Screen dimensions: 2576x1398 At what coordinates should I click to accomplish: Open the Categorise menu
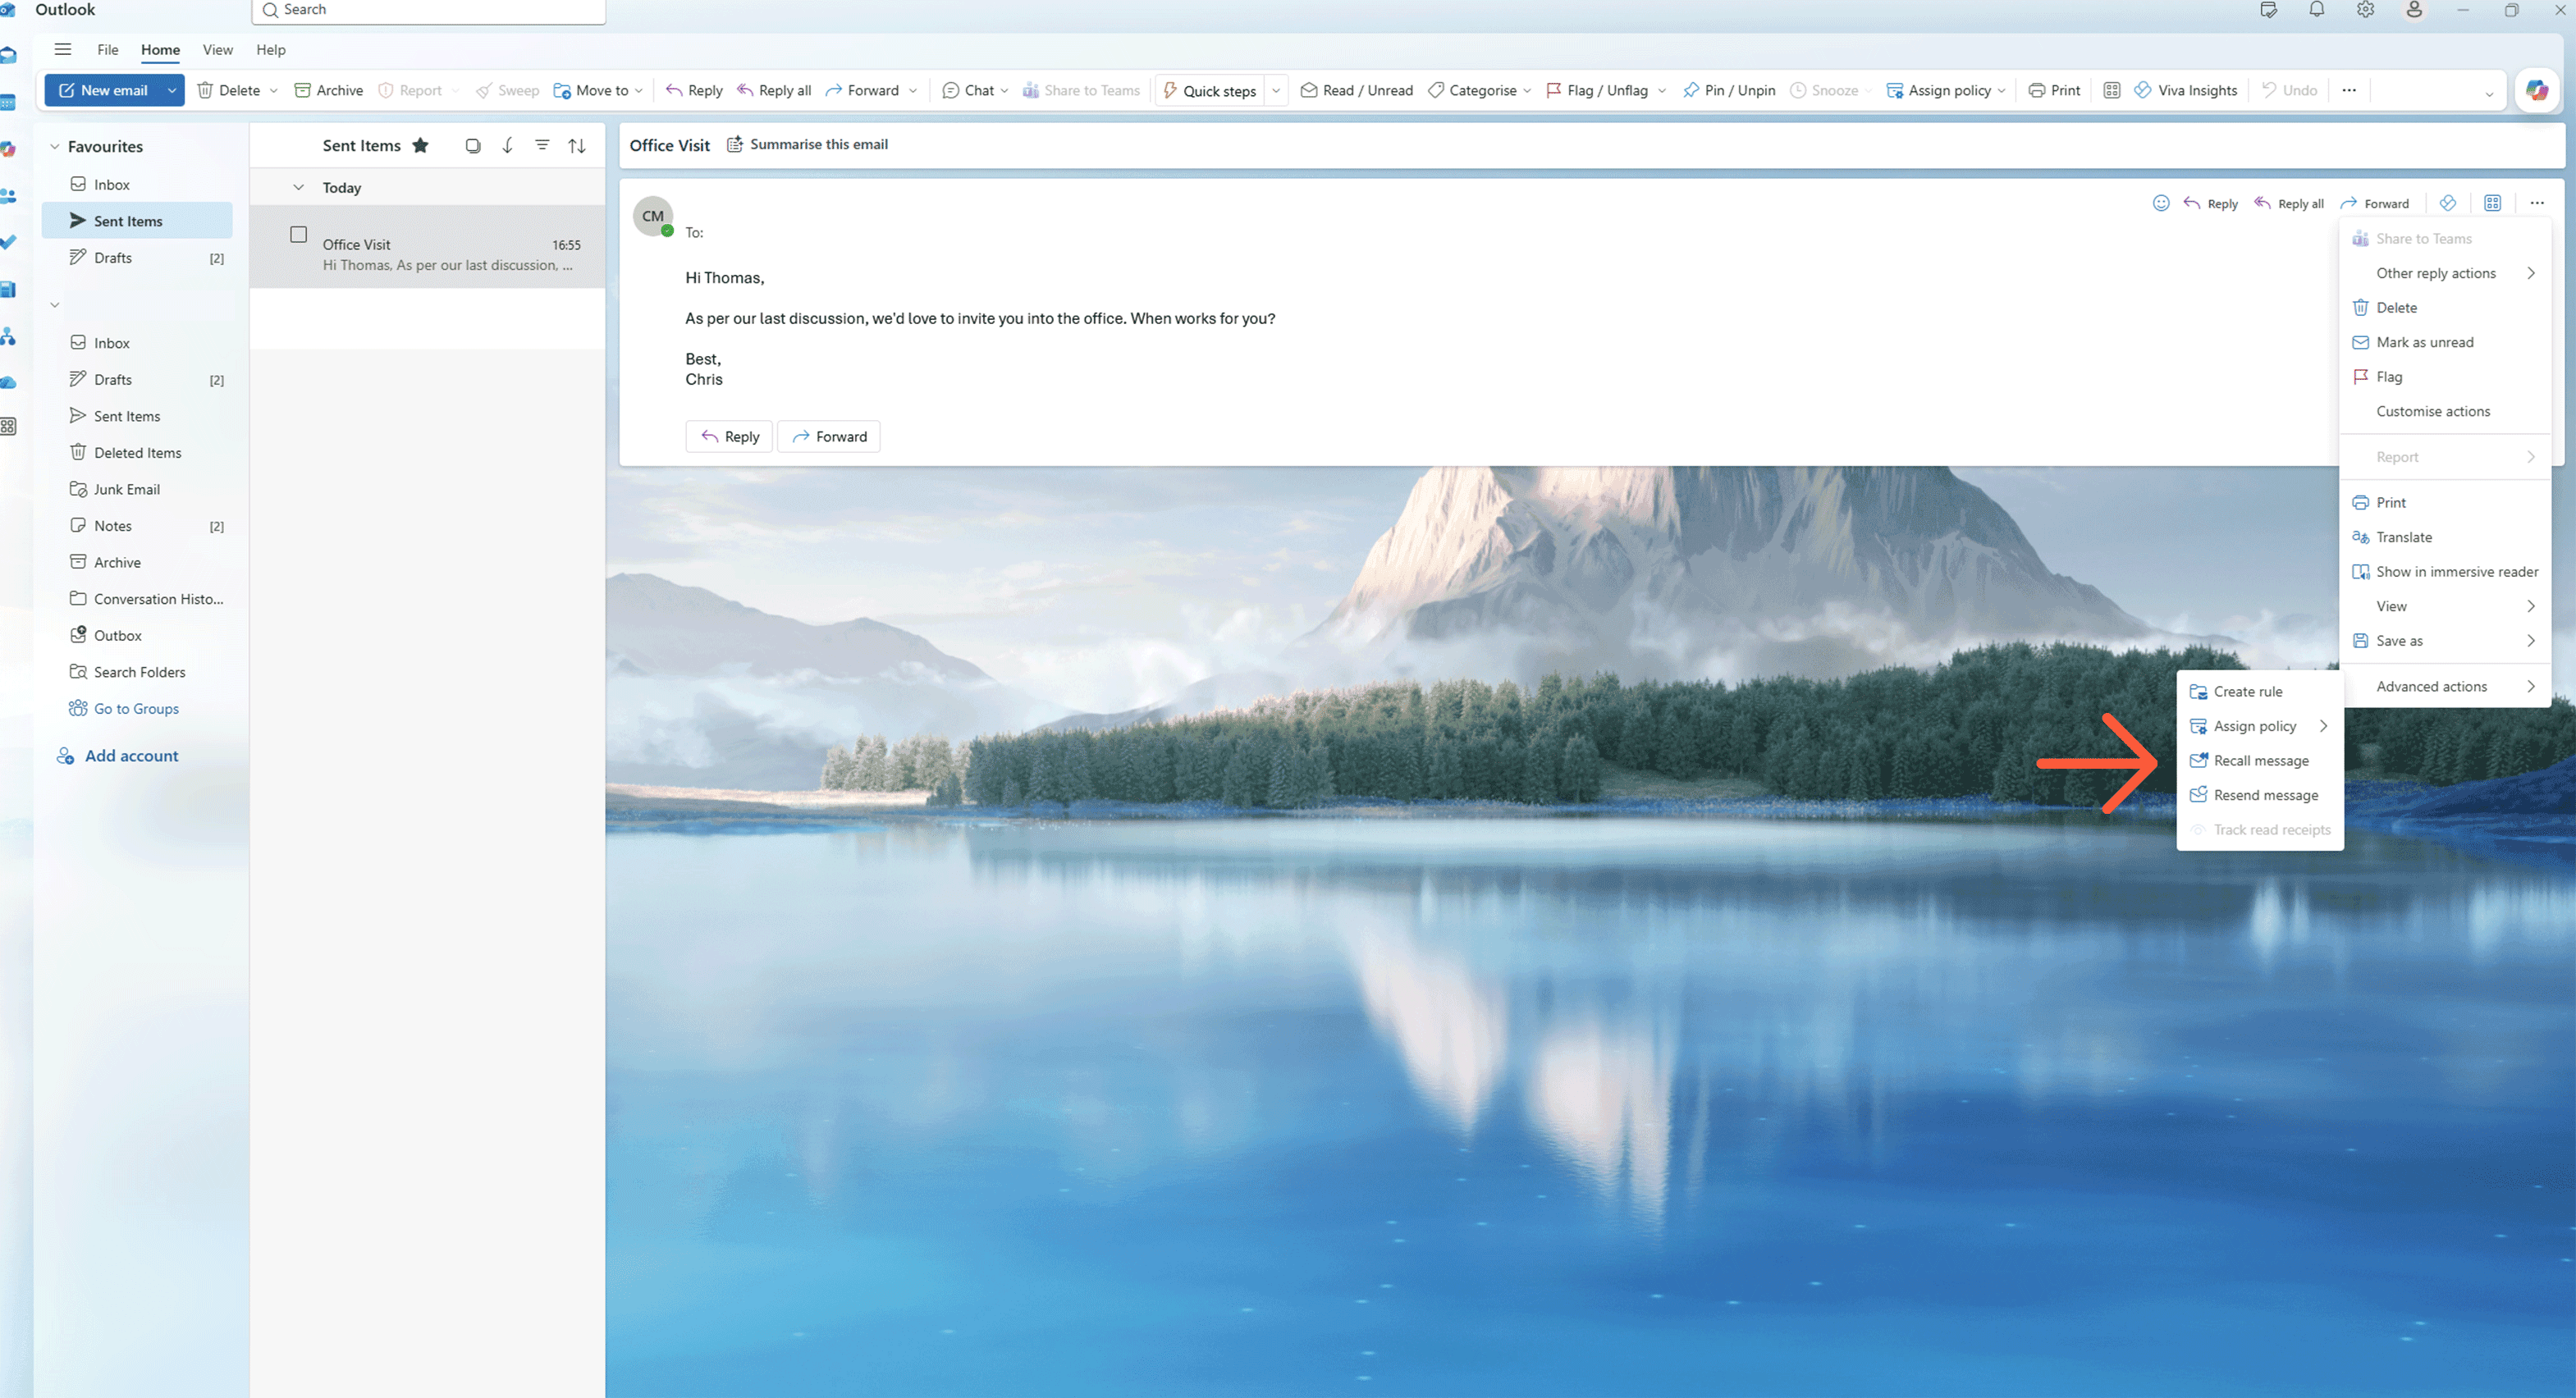click(x=1479, y=90)
